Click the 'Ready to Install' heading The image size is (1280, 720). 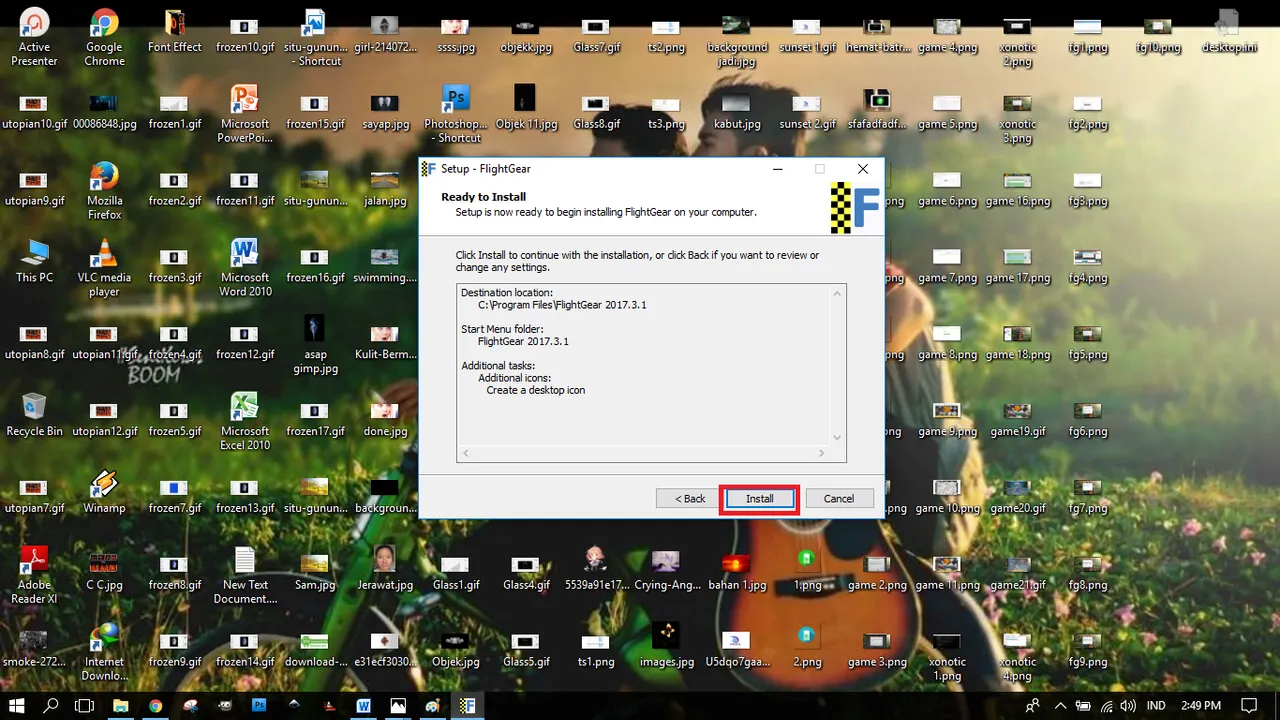click(483, 197)
